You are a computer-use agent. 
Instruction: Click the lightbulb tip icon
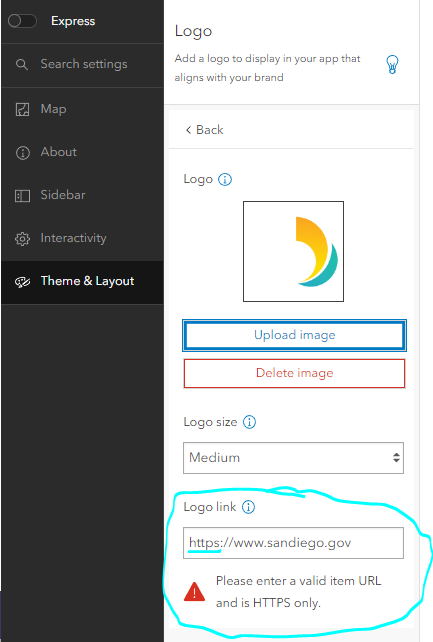coord(392,65)
